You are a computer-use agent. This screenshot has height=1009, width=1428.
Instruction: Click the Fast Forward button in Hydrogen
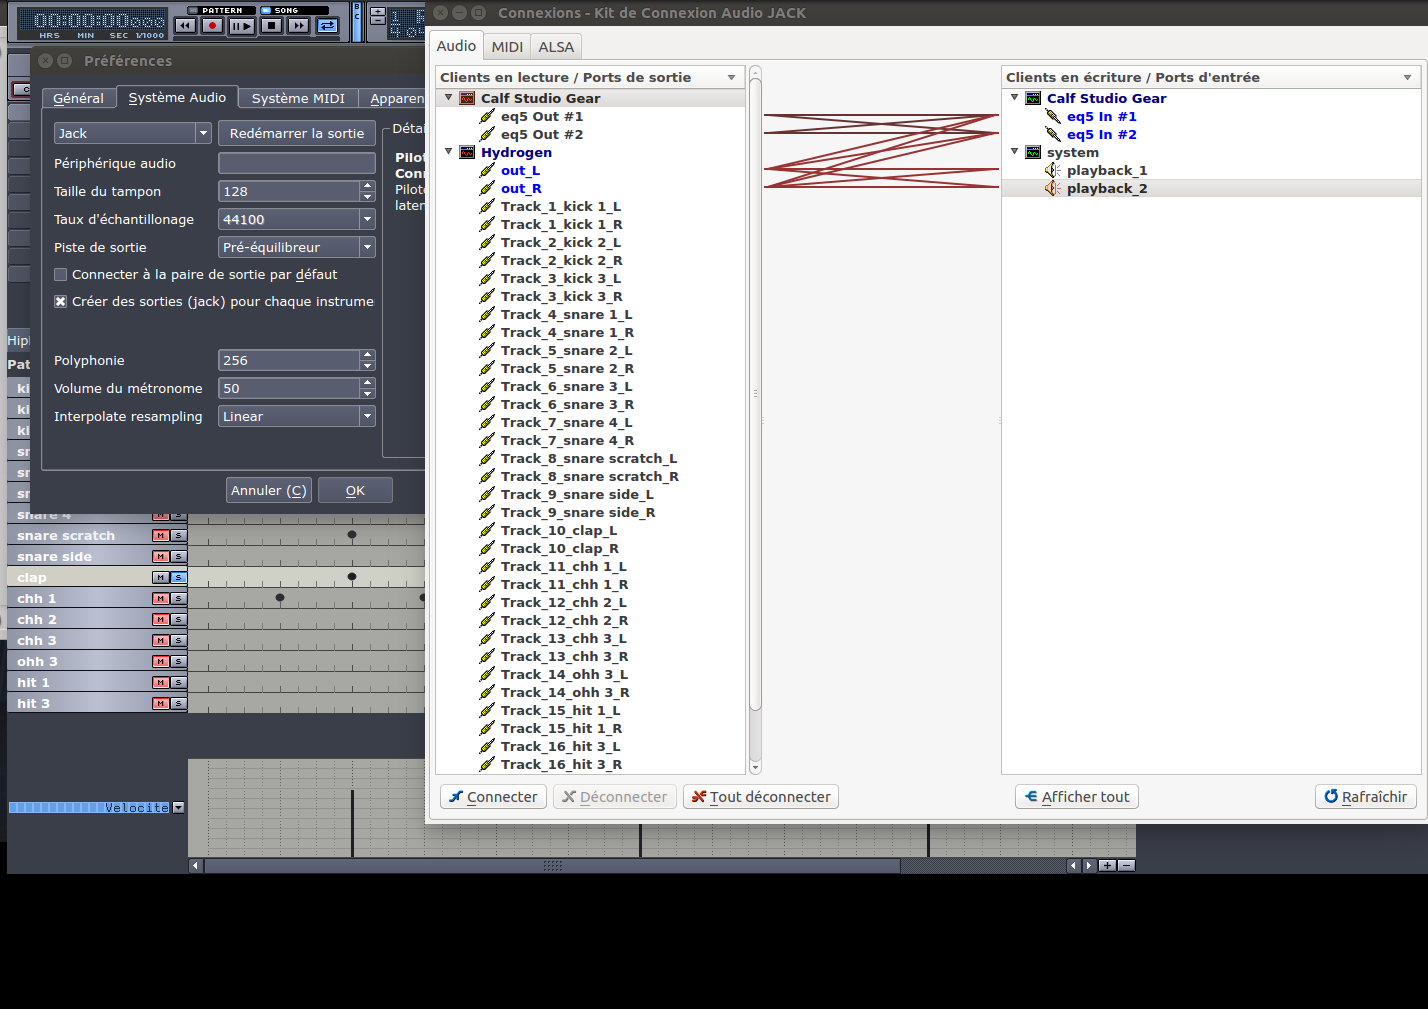tap(298, 26)
